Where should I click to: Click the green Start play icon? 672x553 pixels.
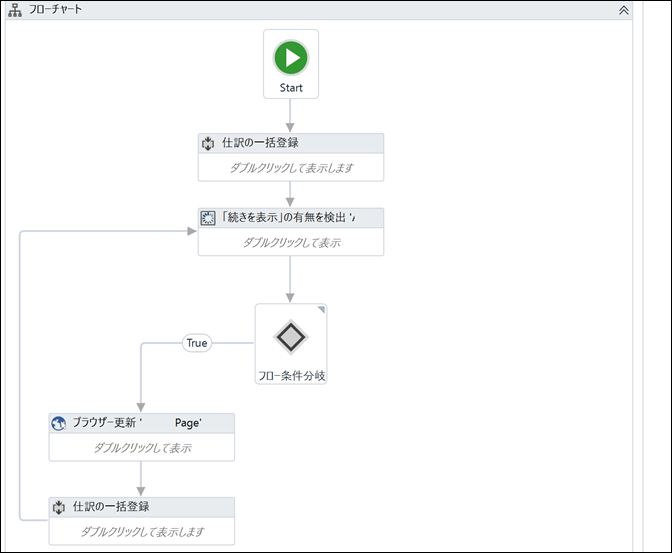(x=291, y=57)
